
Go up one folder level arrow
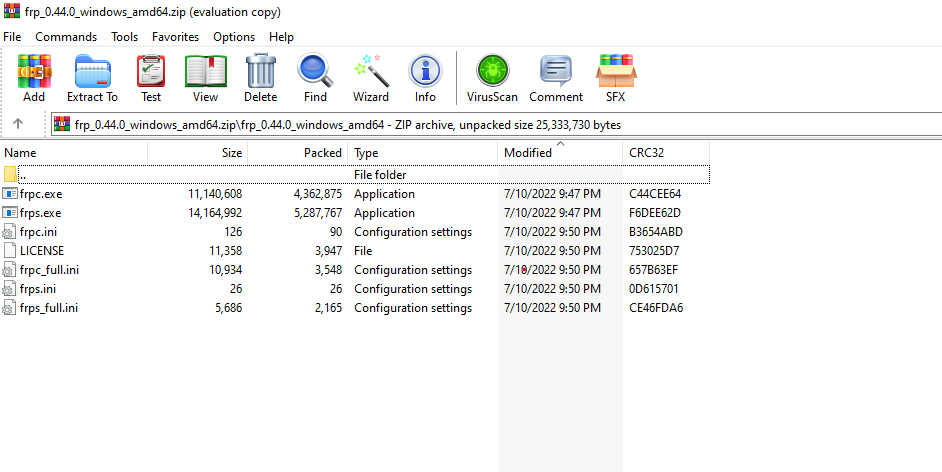tap(18, 124)
